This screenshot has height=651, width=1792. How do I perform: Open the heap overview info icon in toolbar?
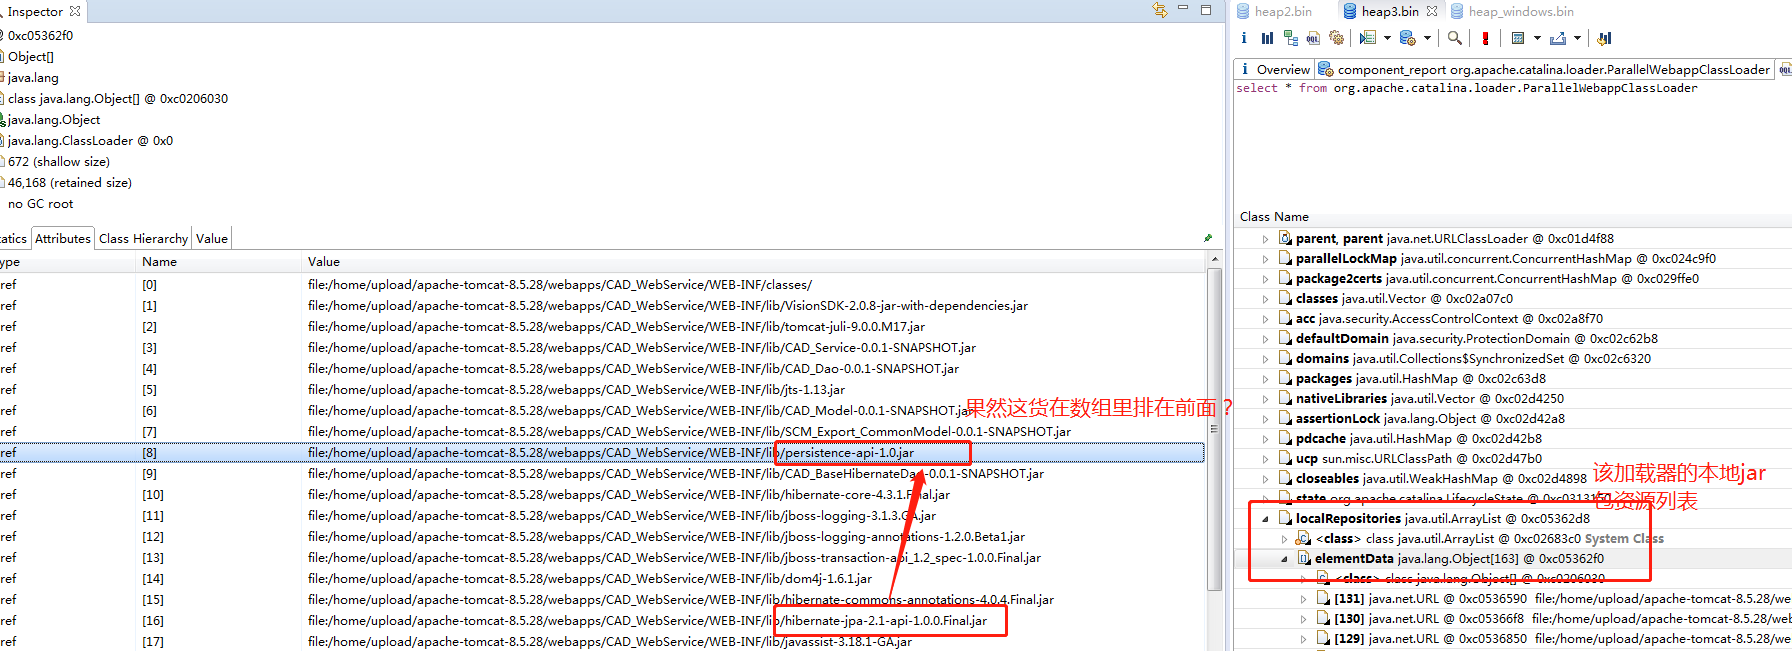(x=1244, y=38)
